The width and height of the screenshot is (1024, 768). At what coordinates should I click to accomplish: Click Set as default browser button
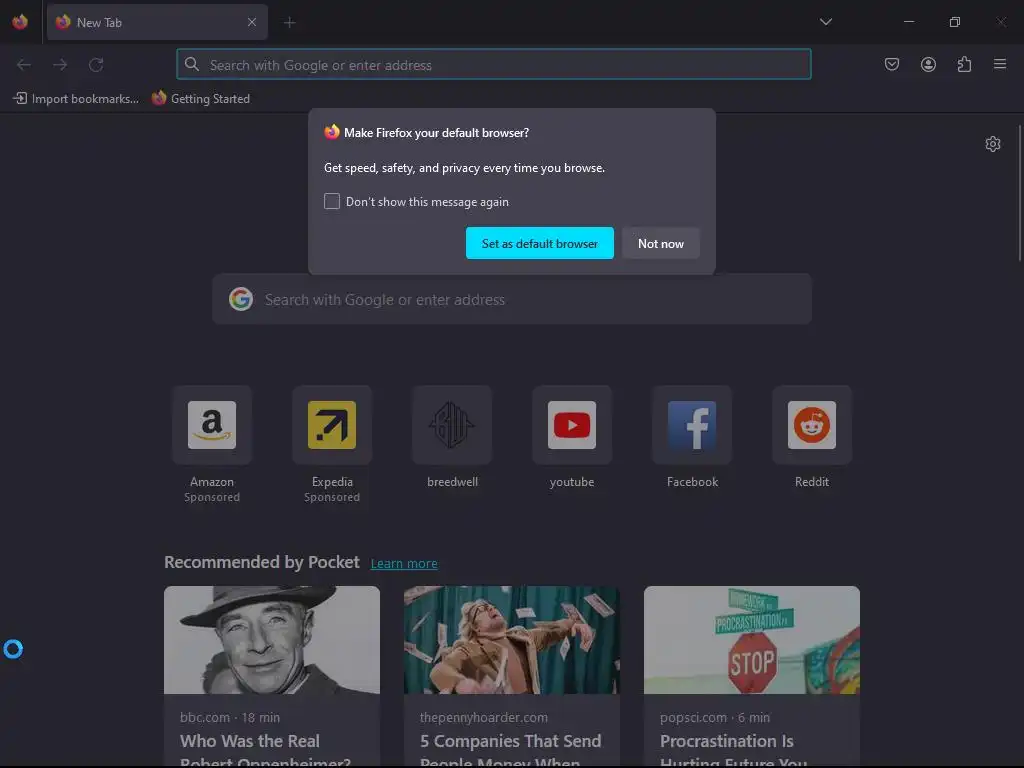(x=539, y=243)
